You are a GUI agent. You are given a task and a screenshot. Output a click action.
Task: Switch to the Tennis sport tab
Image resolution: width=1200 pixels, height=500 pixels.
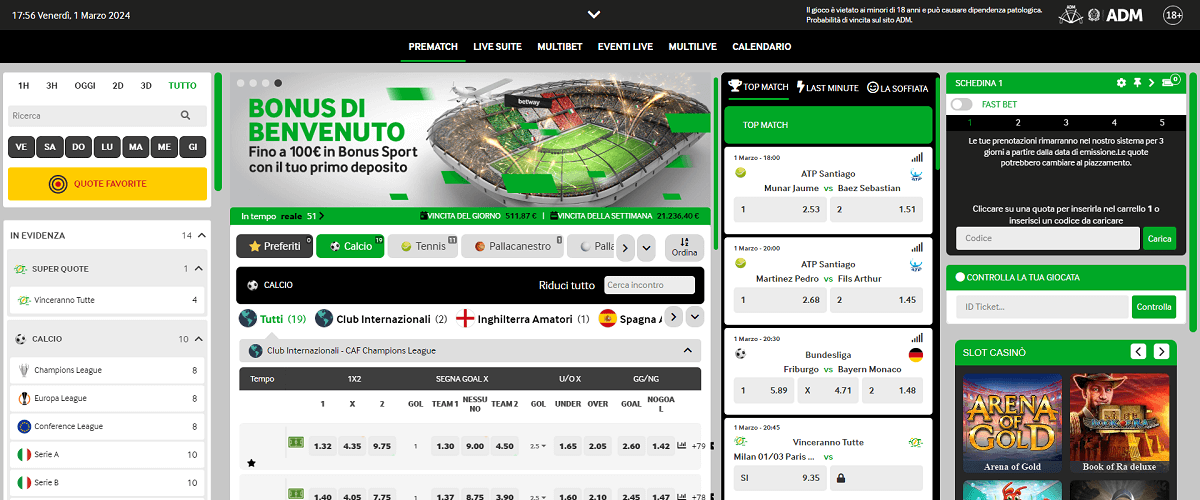[422, 246]
